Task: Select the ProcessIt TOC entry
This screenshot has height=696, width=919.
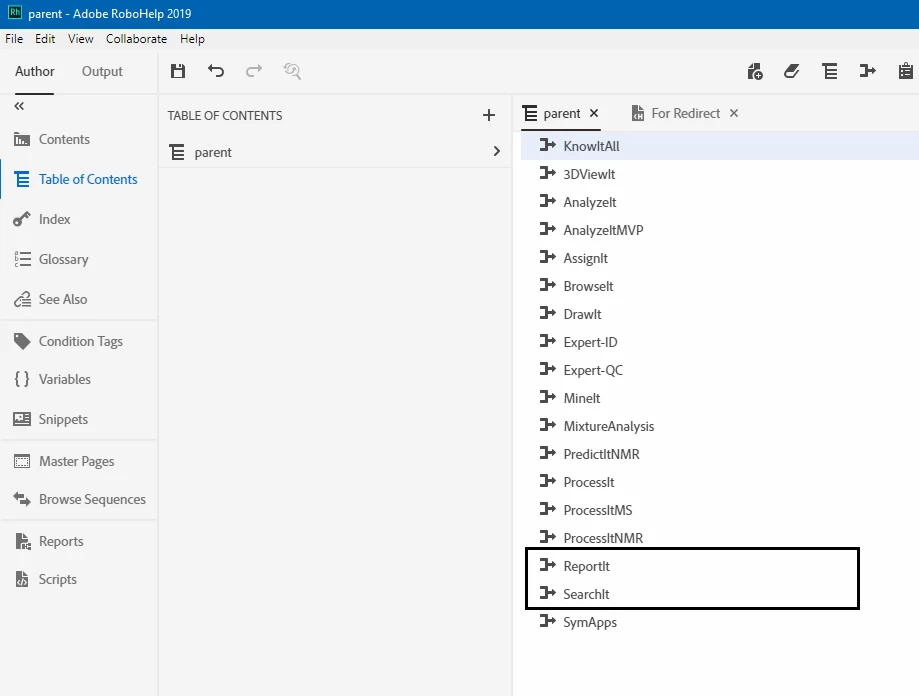Action: [720, 482]
